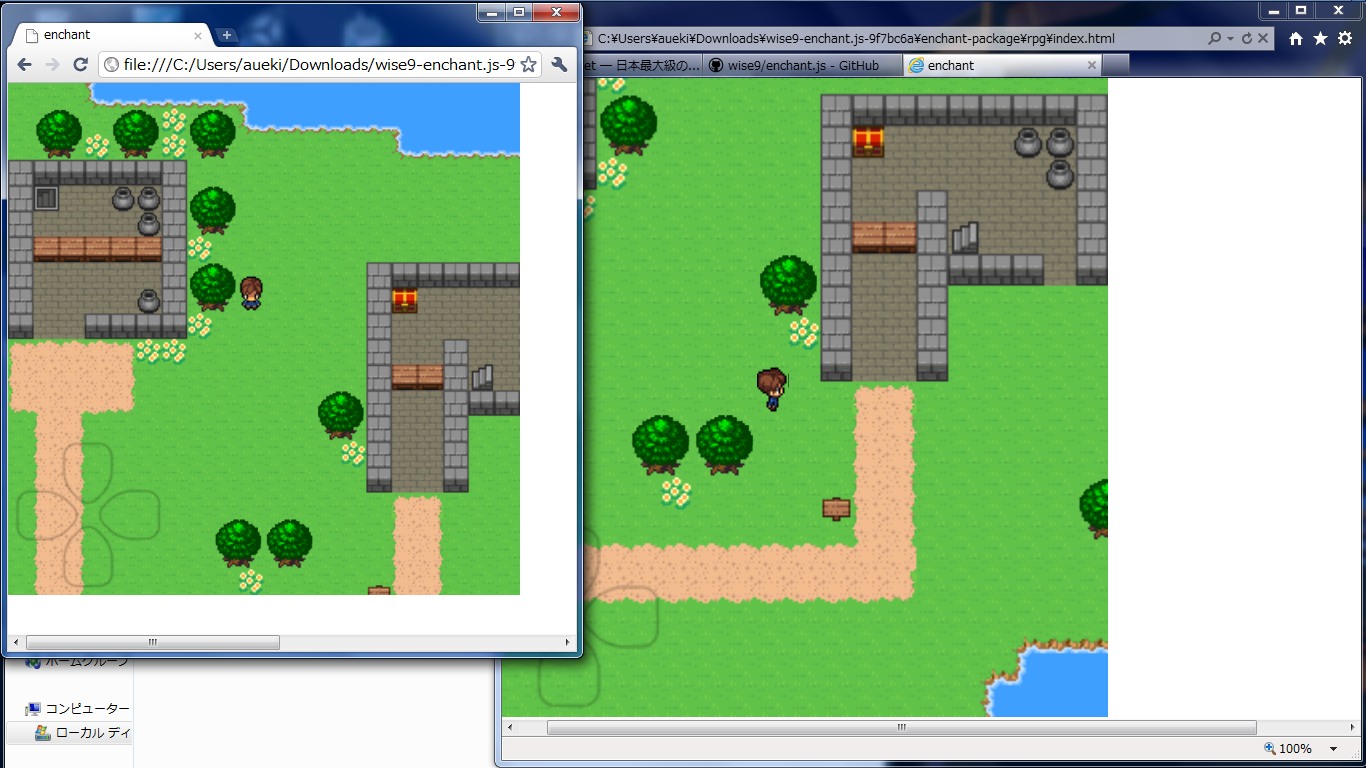Click Chrome's forward arrow button
This screenshot has width=1366, height=768.
[x=52, y=65]
